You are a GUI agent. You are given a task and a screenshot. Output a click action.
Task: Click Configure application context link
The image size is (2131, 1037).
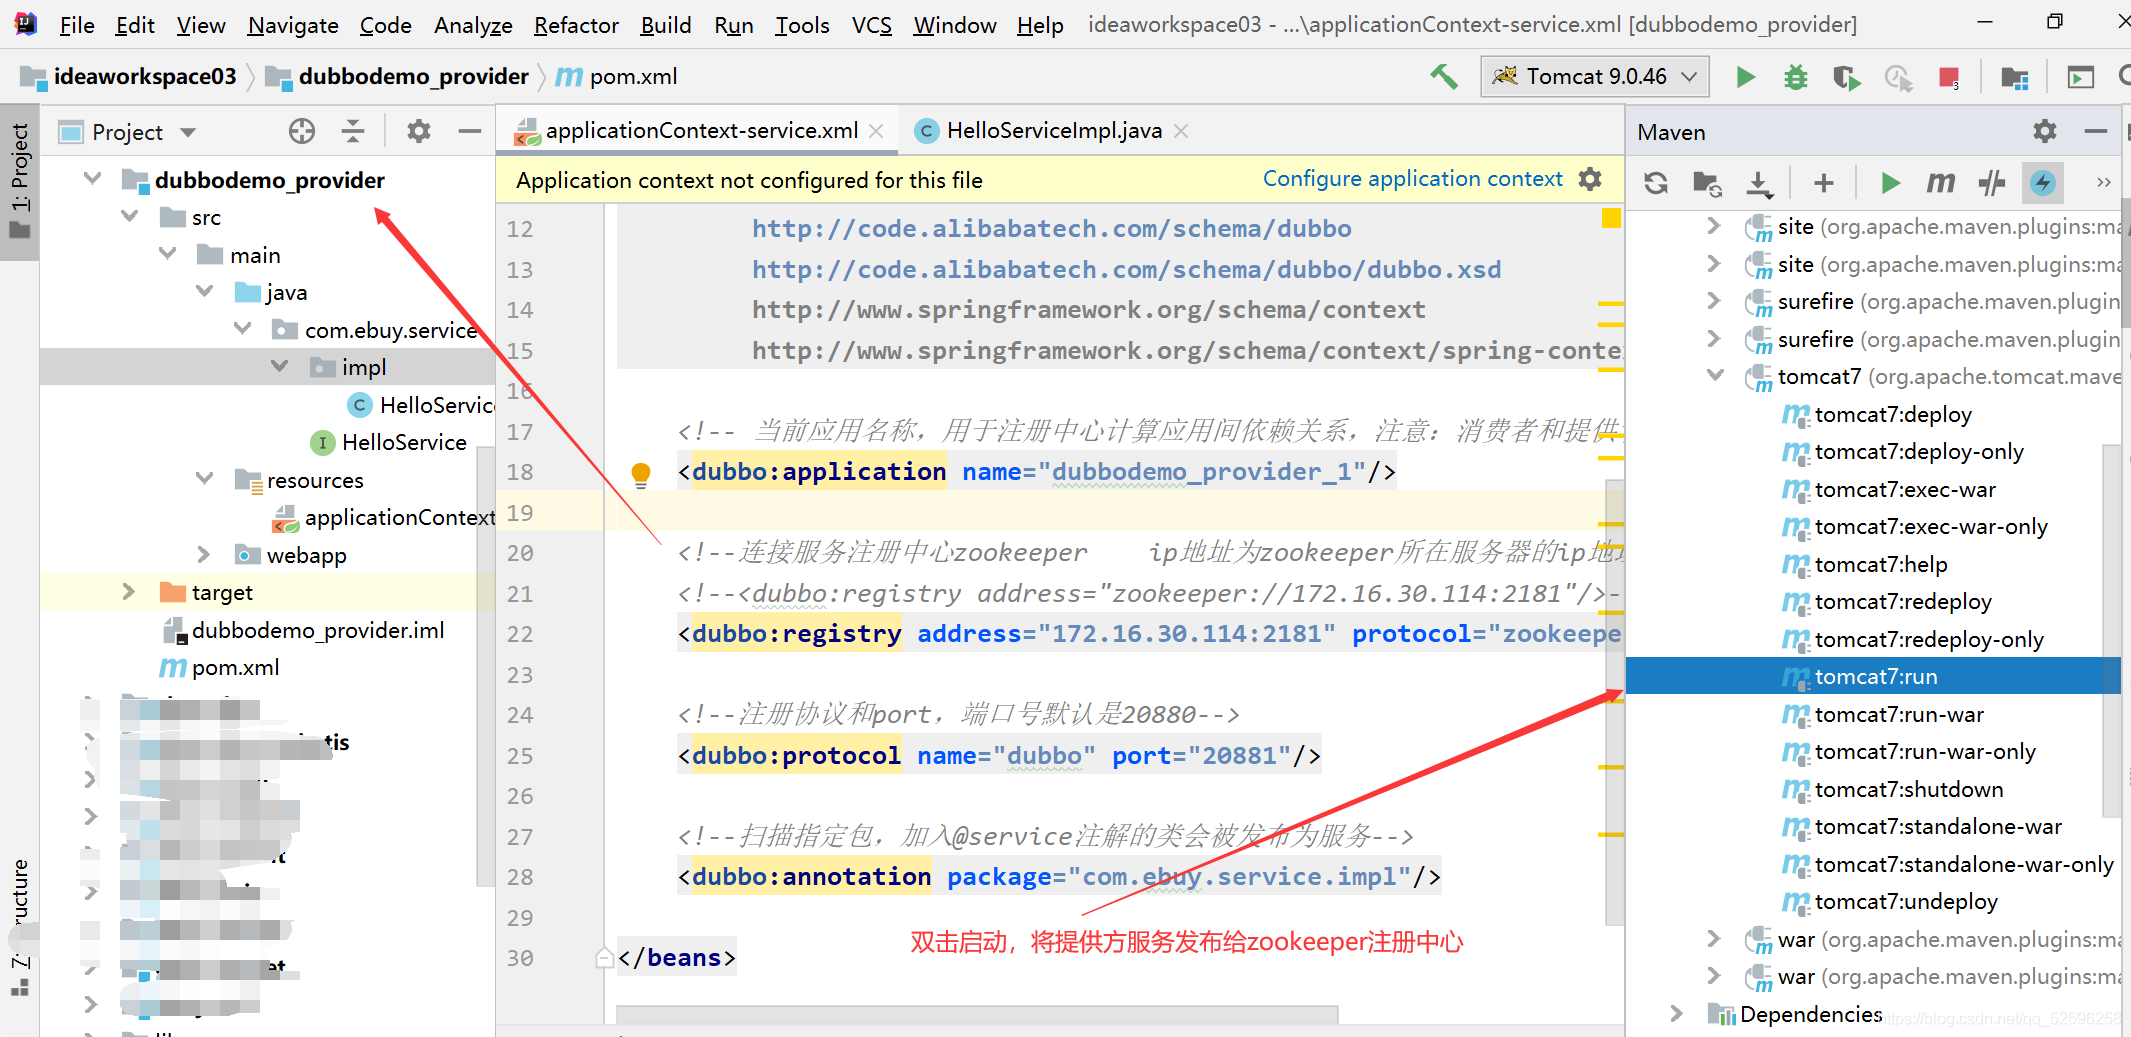click(1412, 179)
